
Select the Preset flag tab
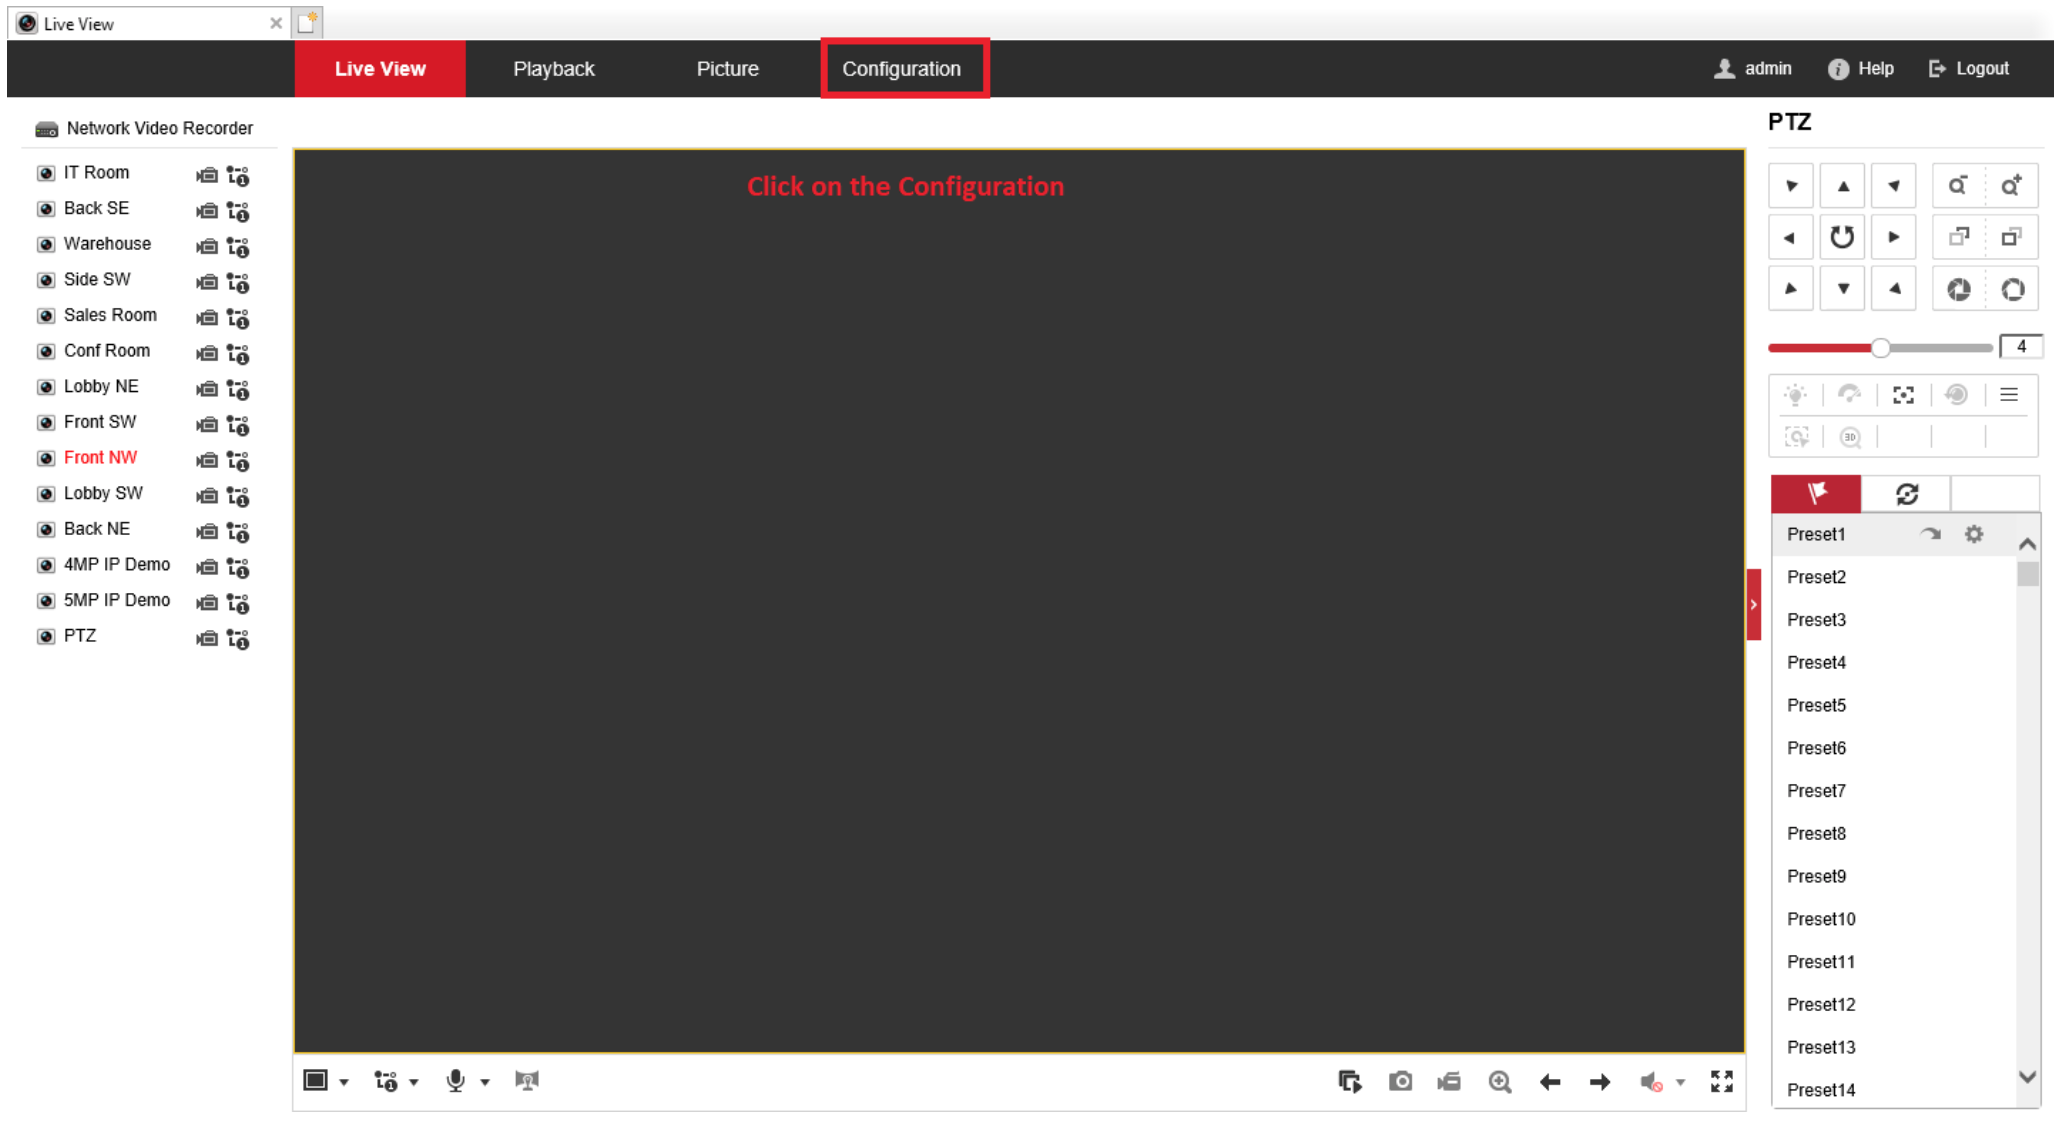(1816, 494)
